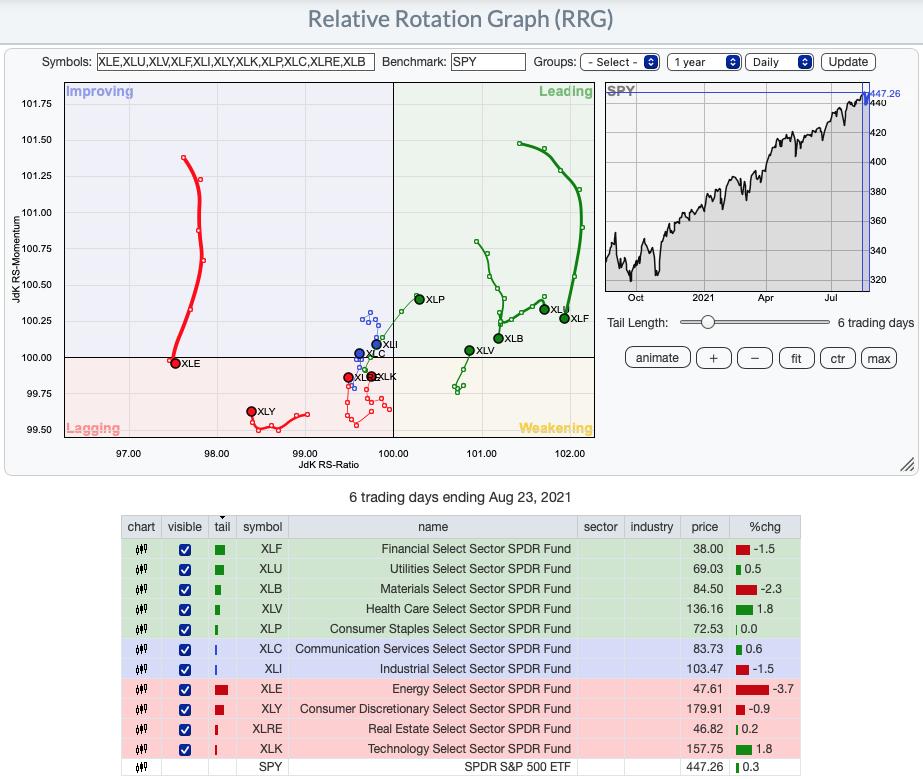This screenshot has height=779, width=923.
Task: Sort table by industry column header
Action: (x=652, y=527)
